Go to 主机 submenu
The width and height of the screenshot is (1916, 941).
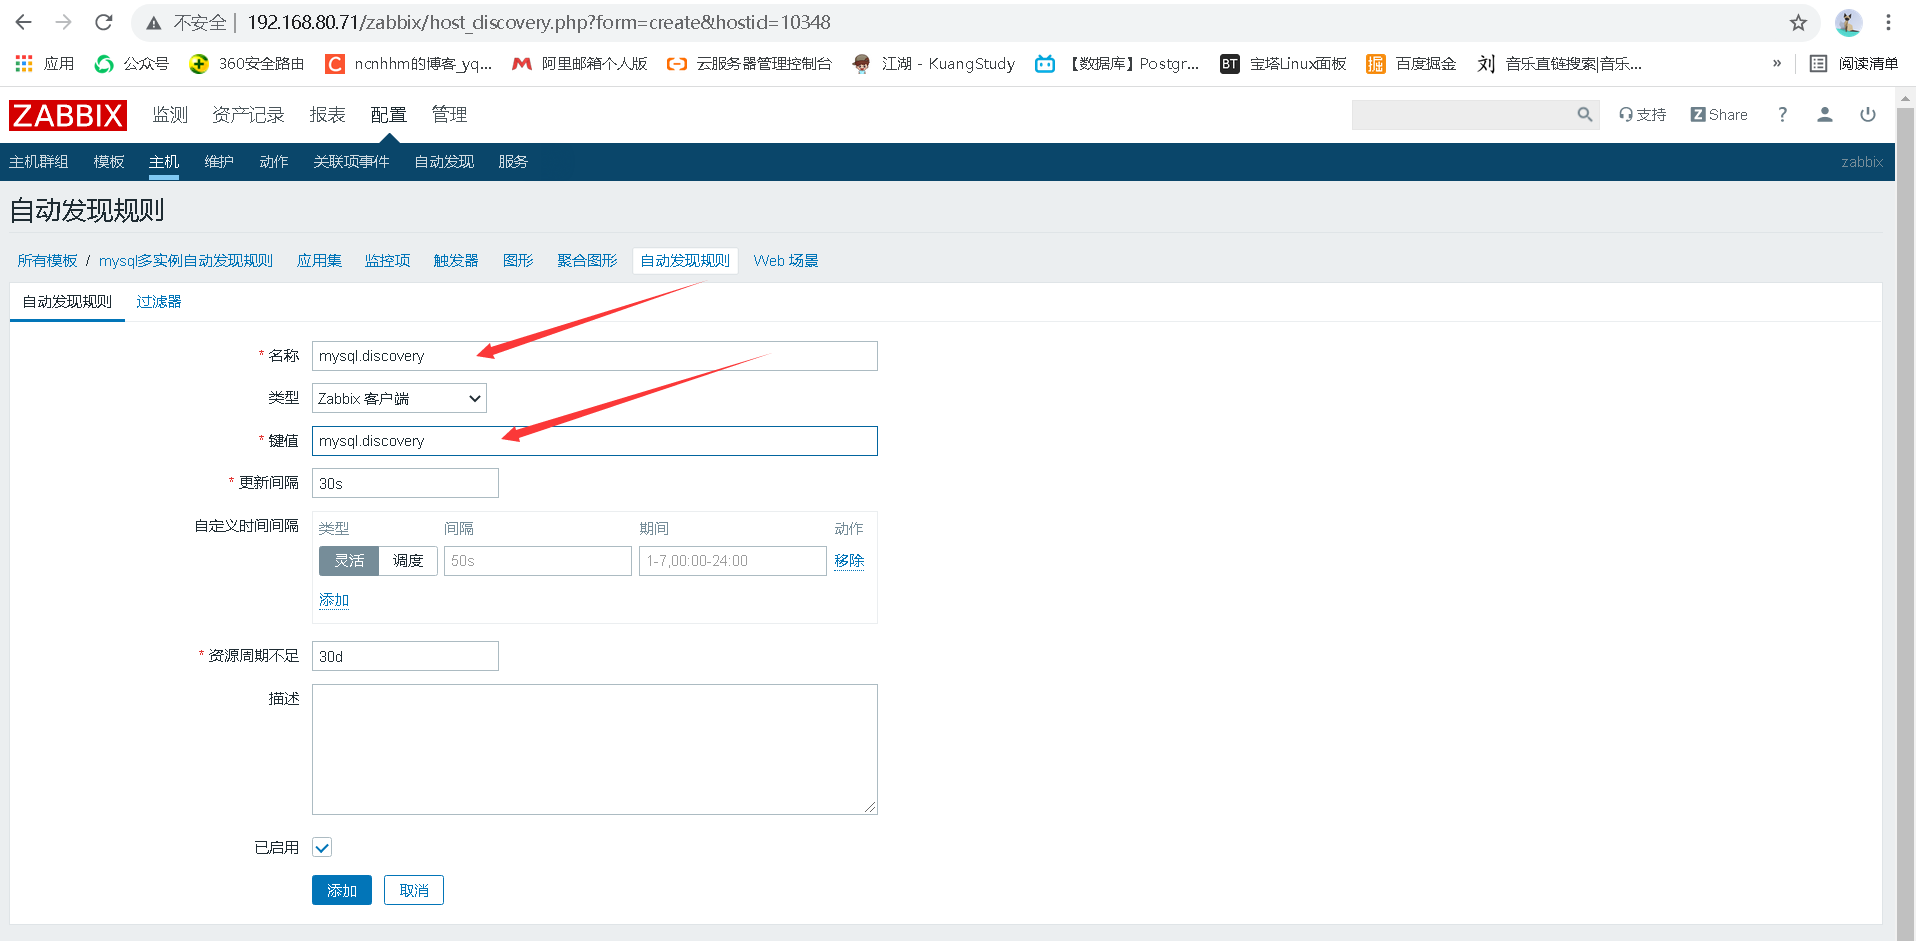point(164,162)
